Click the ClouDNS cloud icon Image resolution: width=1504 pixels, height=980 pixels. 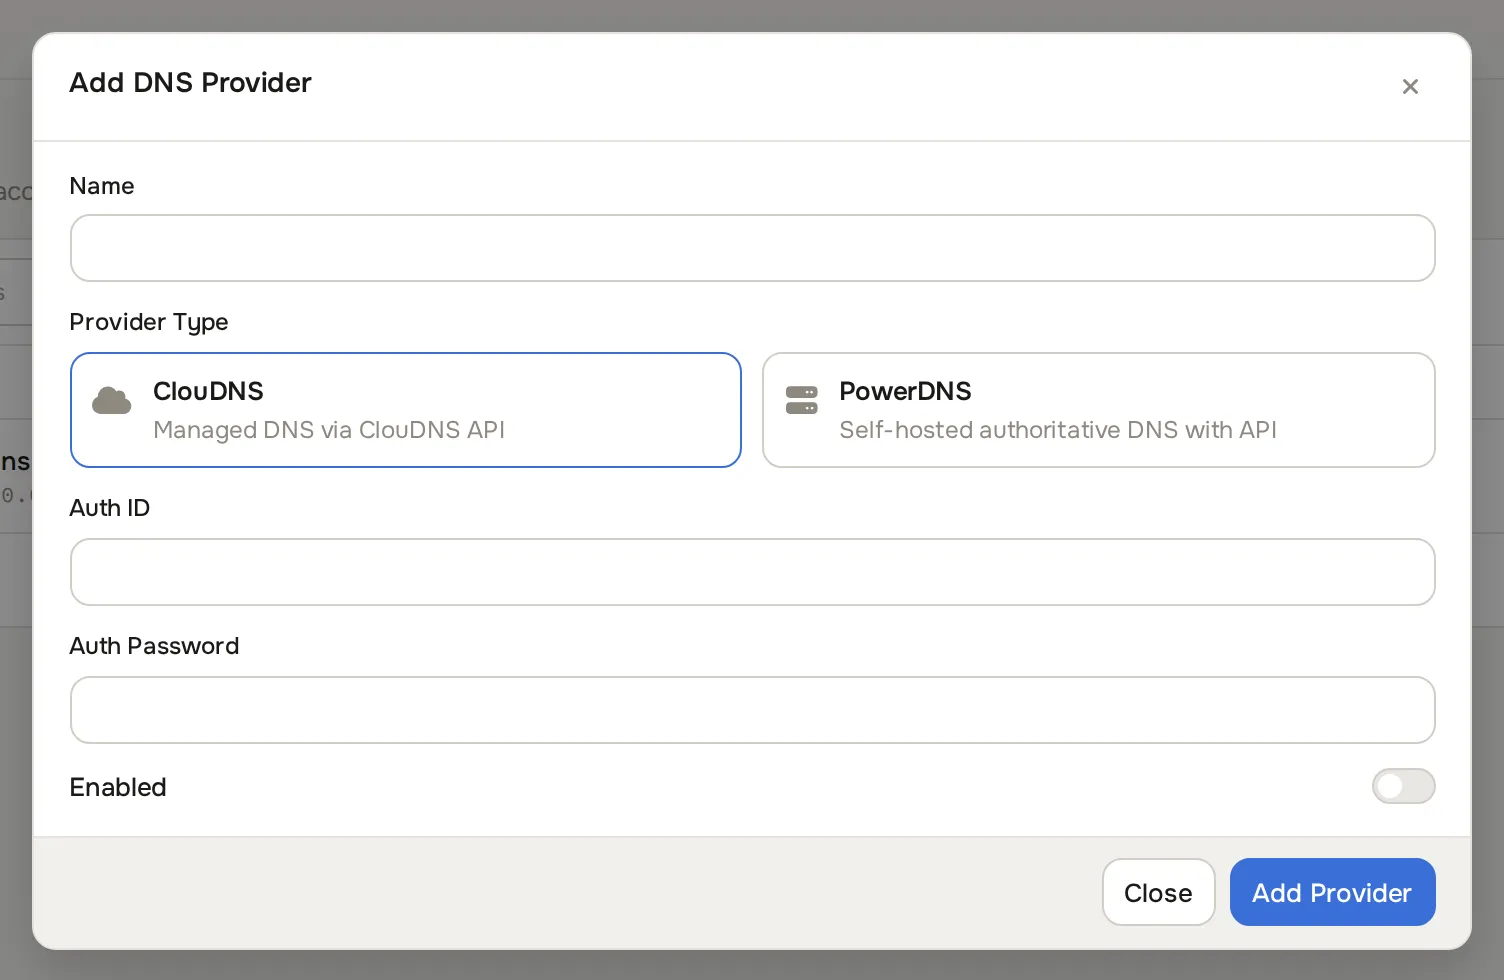click(112, 401)
